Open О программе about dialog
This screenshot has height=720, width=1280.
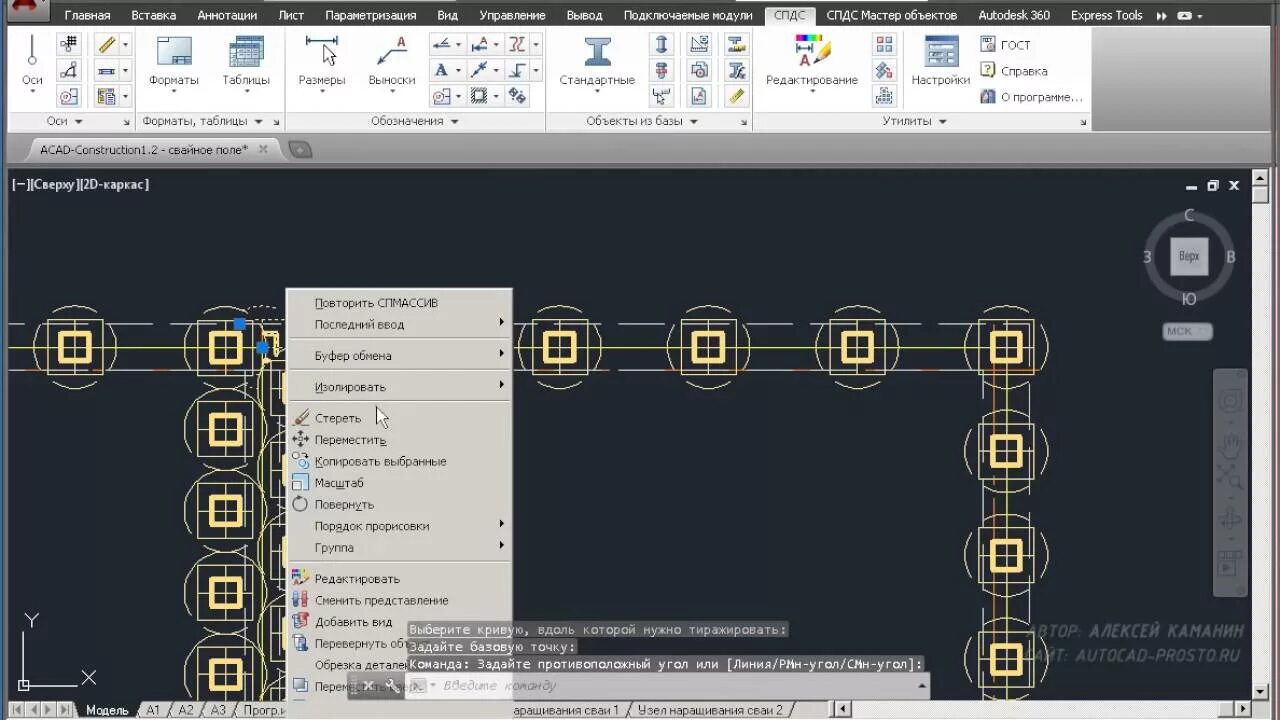(x=1031, y=97)
